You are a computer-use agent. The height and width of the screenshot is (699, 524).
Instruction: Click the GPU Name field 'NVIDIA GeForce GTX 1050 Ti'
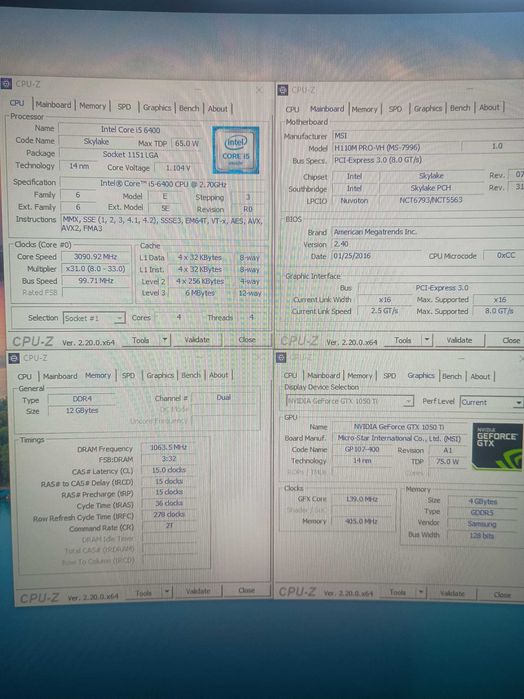click(399, 427)
